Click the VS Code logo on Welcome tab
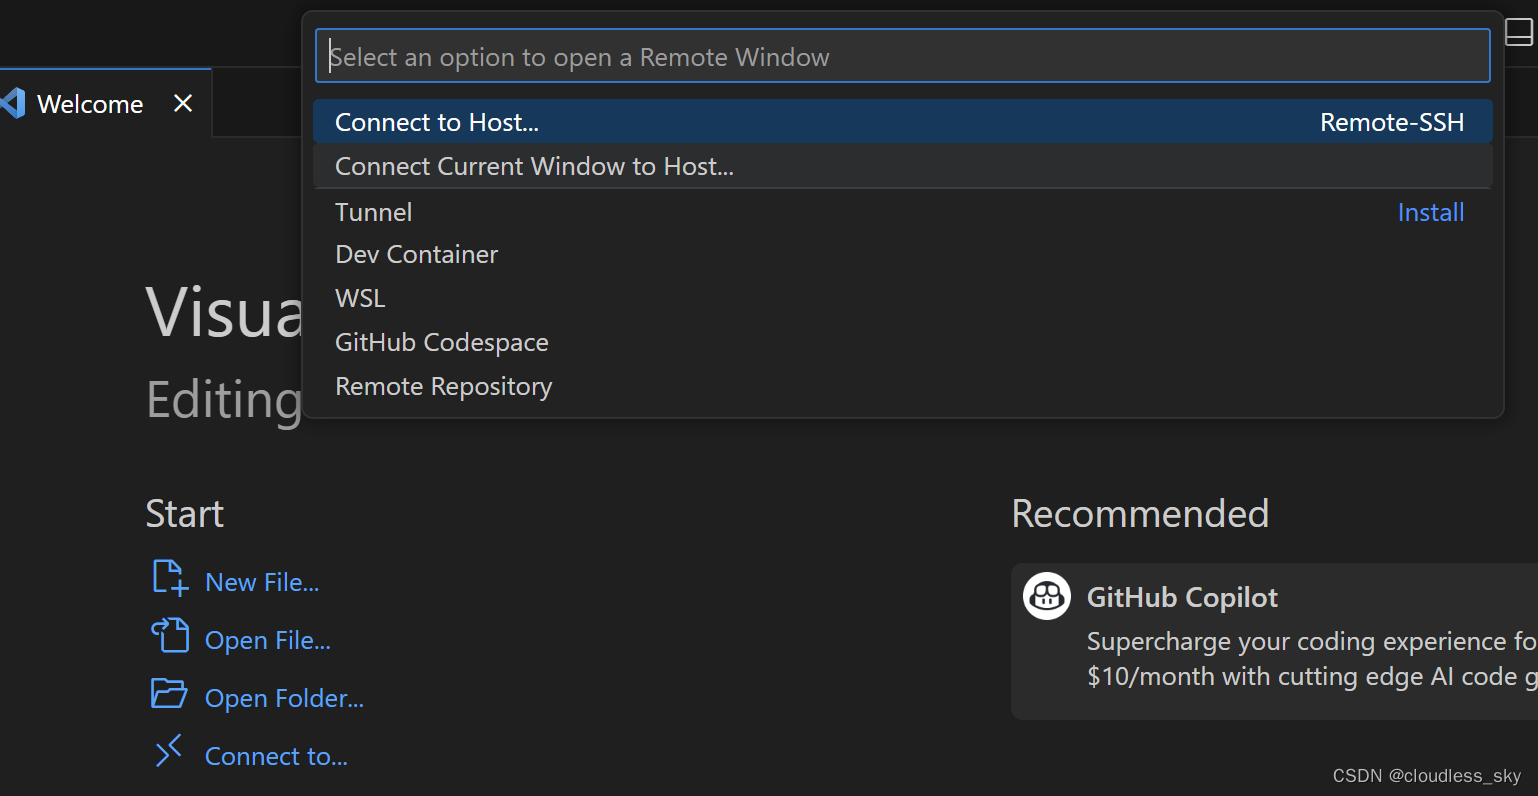Image resolution: width=1538 pixels, height=796 pixels. [12, 104]
